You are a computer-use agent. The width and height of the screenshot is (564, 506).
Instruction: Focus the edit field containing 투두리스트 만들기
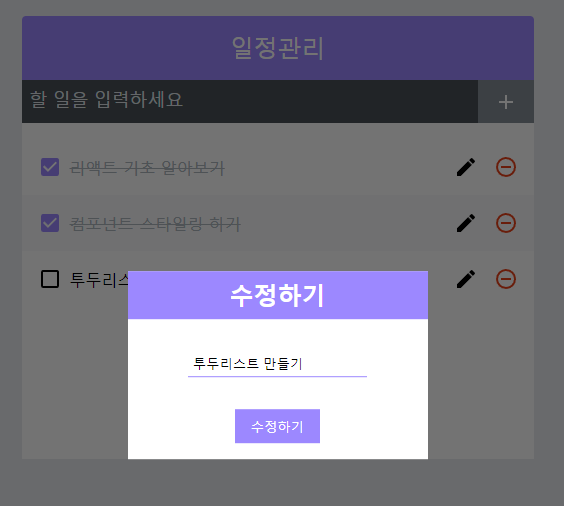(x=277, y=364)
